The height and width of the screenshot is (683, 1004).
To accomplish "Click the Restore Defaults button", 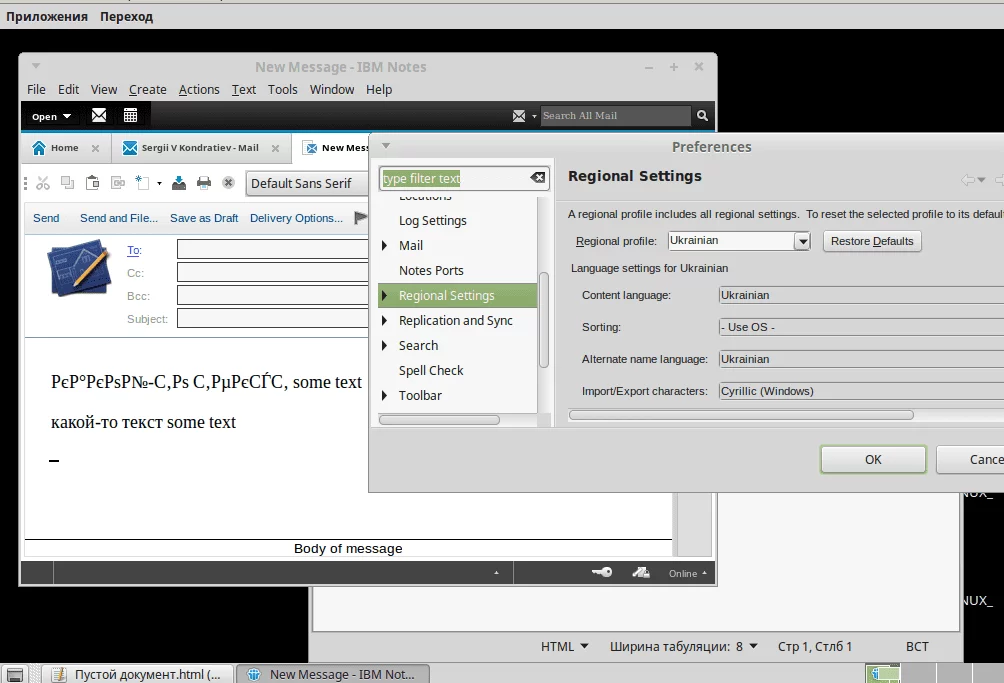I will [871, 241].
